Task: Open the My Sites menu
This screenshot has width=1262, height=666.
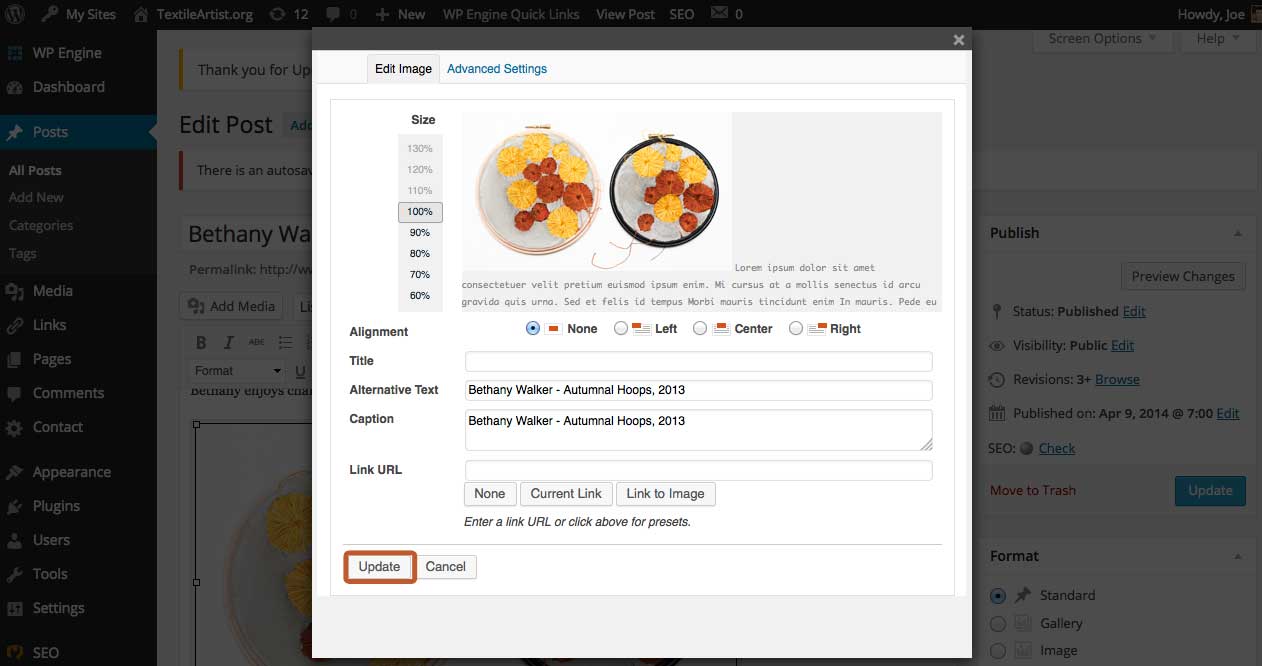Action: coord(80,14)
